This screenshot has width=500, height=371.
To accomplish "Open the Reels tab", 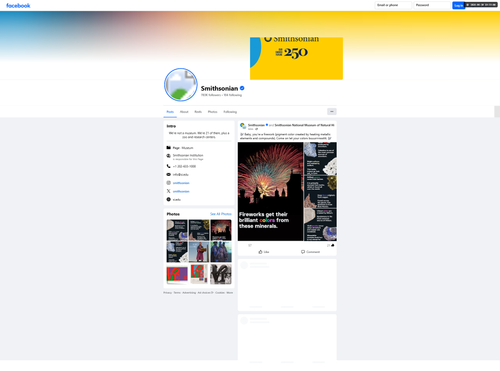I will 198,112.
